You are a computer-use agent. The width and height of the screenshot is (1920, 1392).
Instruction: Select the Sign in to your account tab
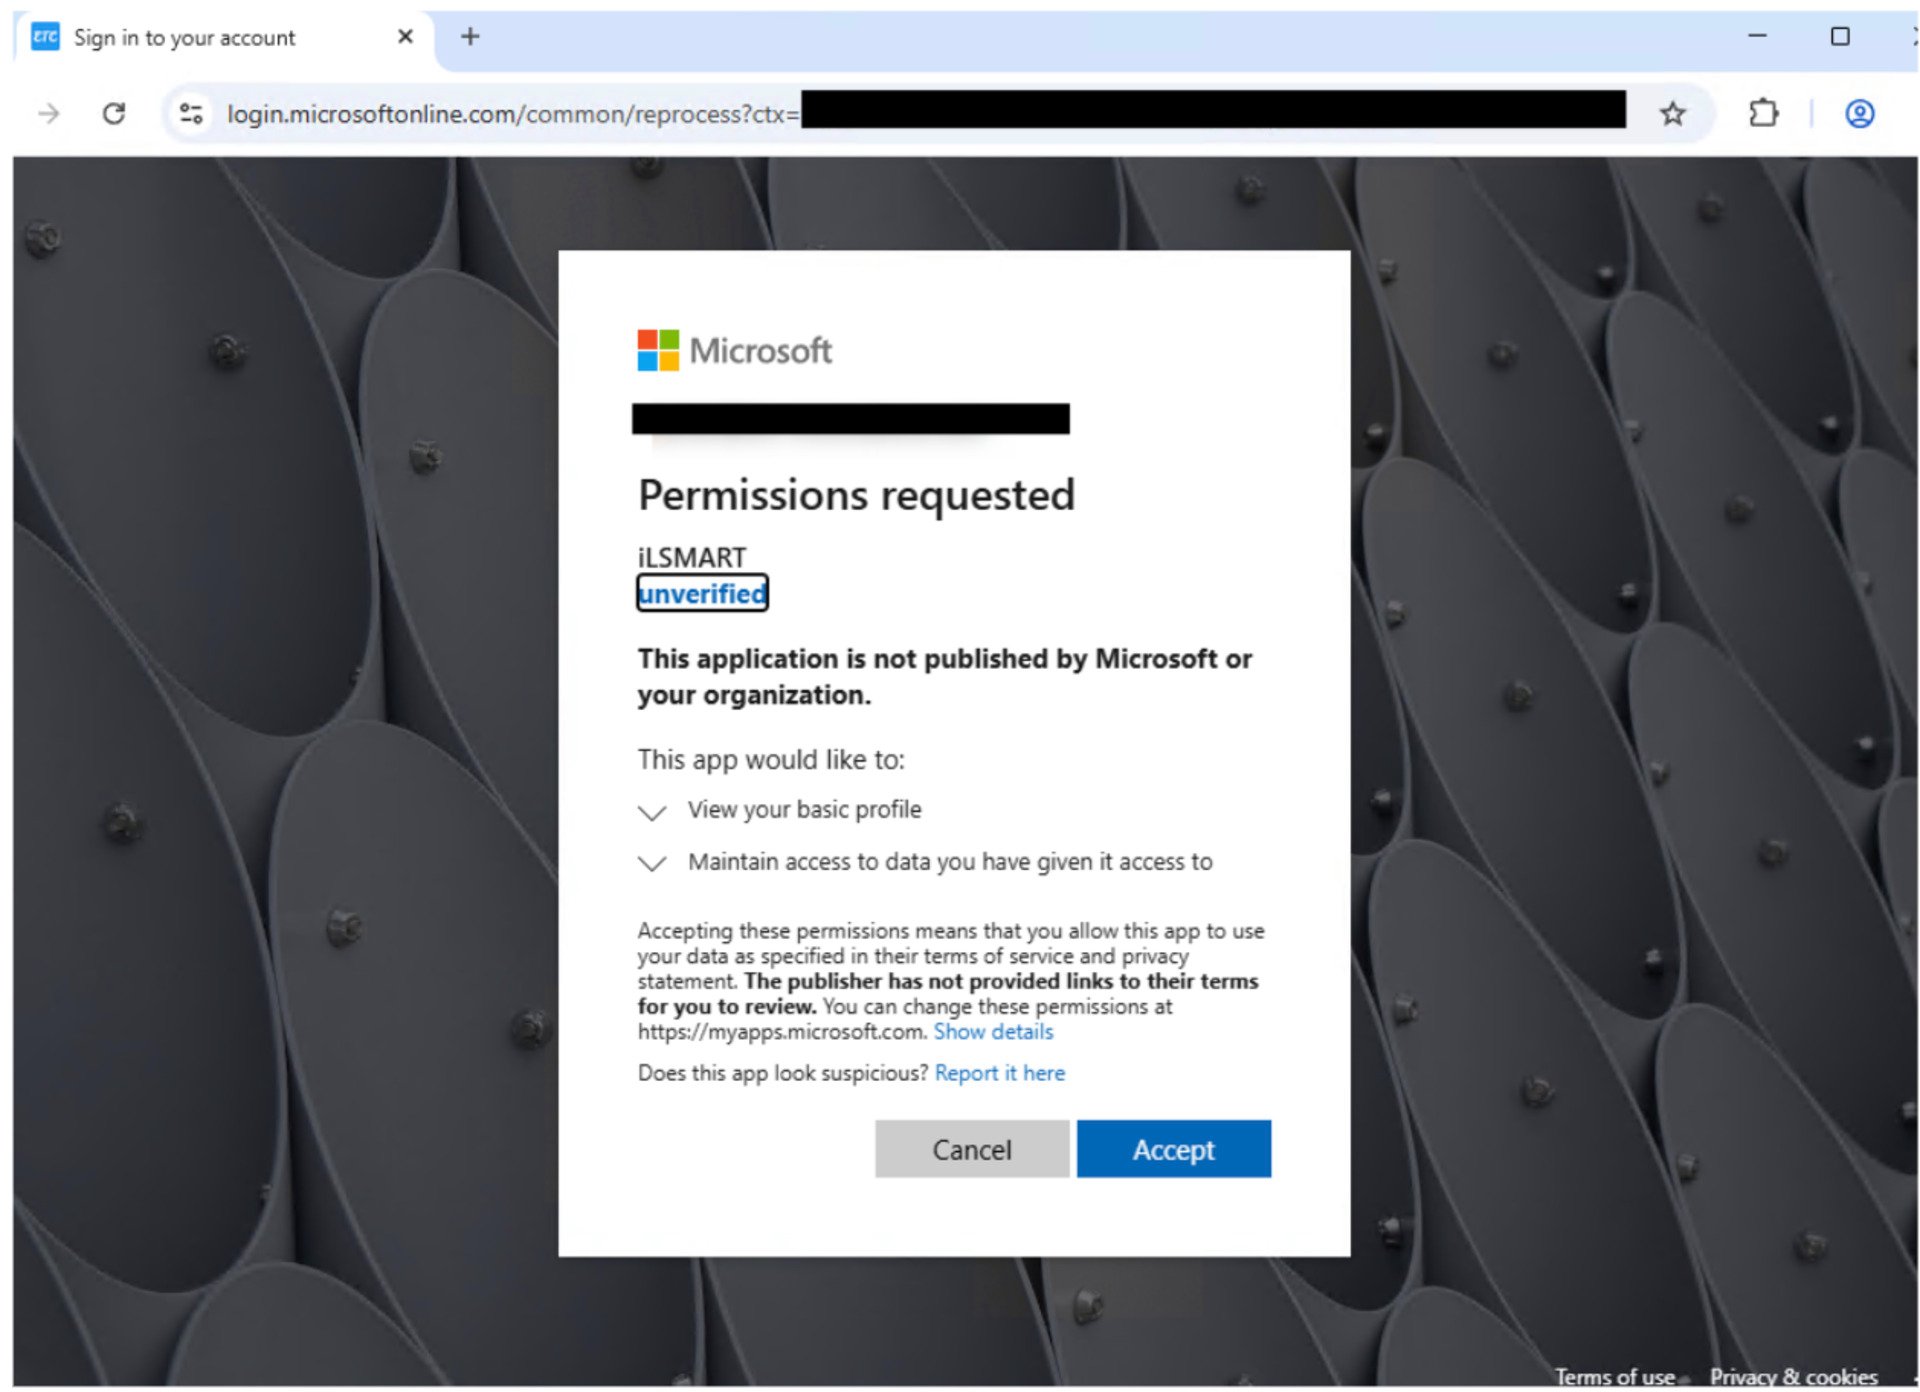[x=185, y=37]
